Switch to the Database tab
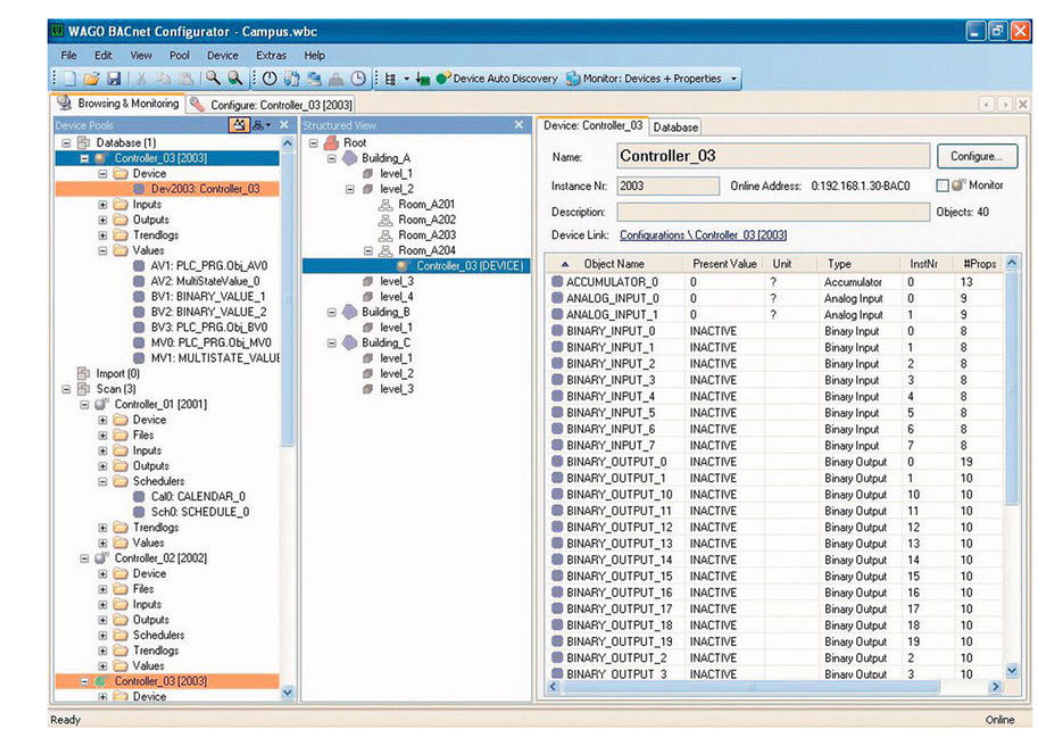 tap(676, 127)
